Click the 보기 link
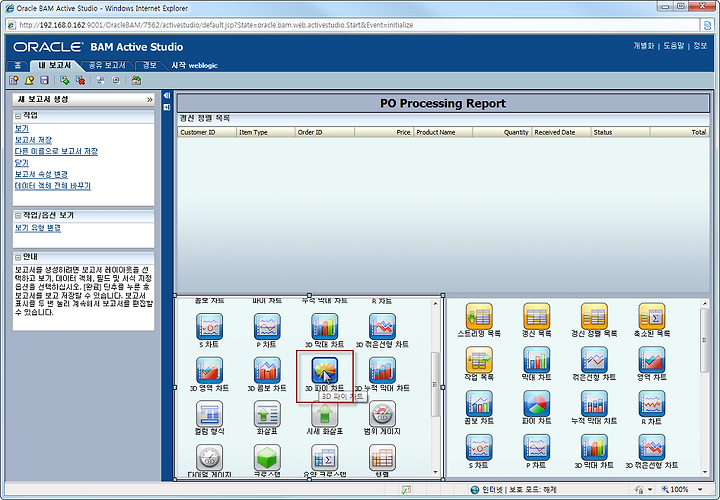720x500 pixels. pyautogui.click(x=22, y=129)
